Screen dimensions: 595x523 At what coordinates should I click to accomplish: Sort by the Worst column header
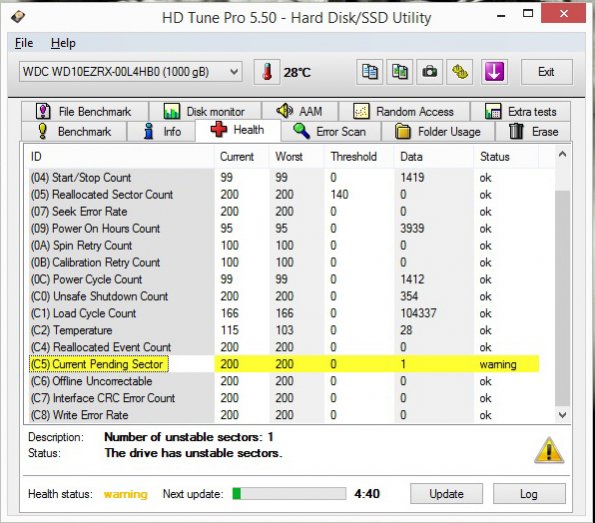(x=296, y=156)
